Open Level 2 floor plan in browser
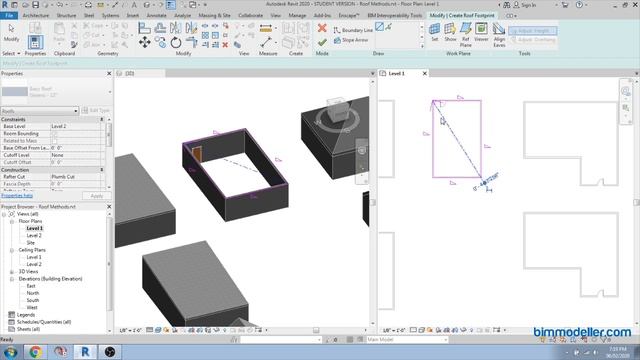Image resolution: width=640 pixels, height=360 pixels. pos(34,236)
